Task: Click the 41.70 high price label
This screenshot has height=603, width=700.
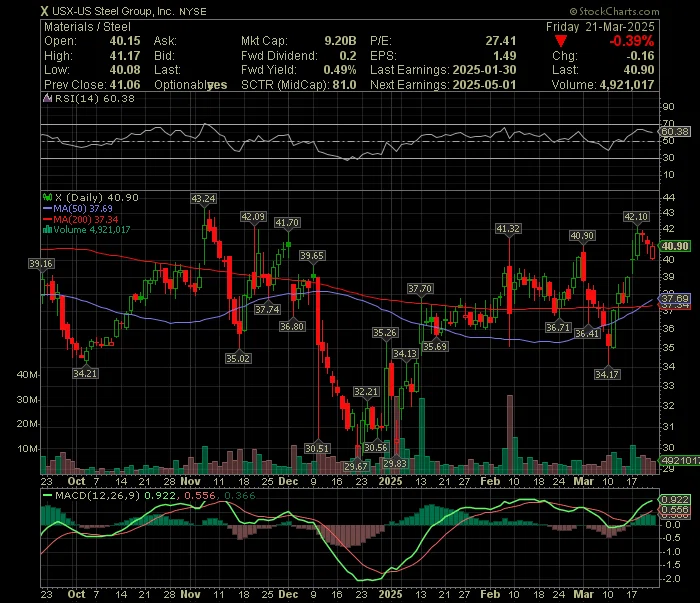Action: coord(287,223)
